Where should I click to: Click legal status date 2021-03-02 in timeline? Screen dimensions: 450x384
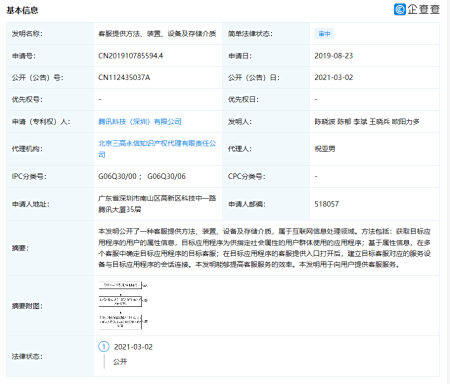click(x=133, y=347)
